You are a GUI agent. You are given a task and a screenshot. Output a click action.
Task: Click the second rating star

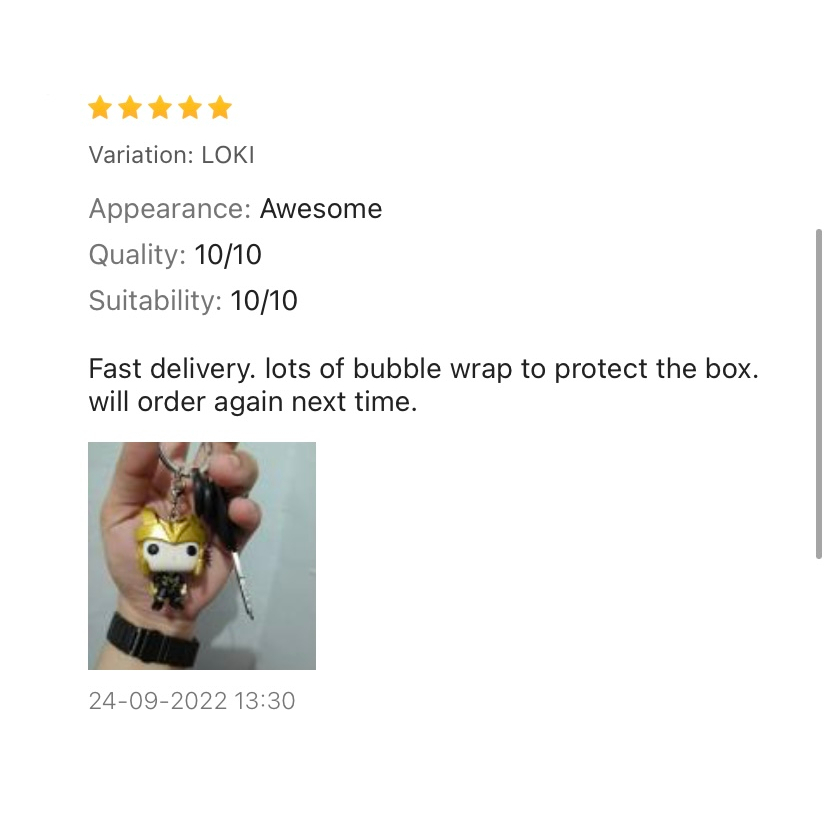(130, 107)
